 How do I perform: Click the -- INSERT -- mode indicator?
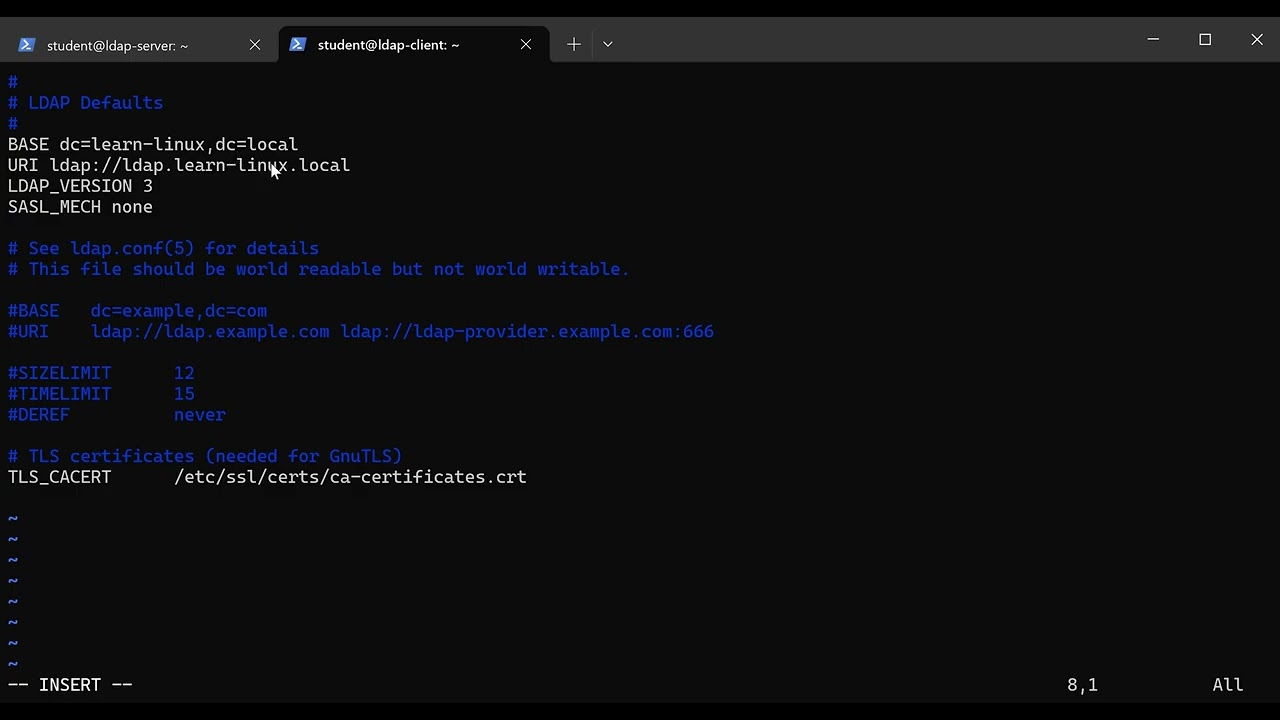70,685
